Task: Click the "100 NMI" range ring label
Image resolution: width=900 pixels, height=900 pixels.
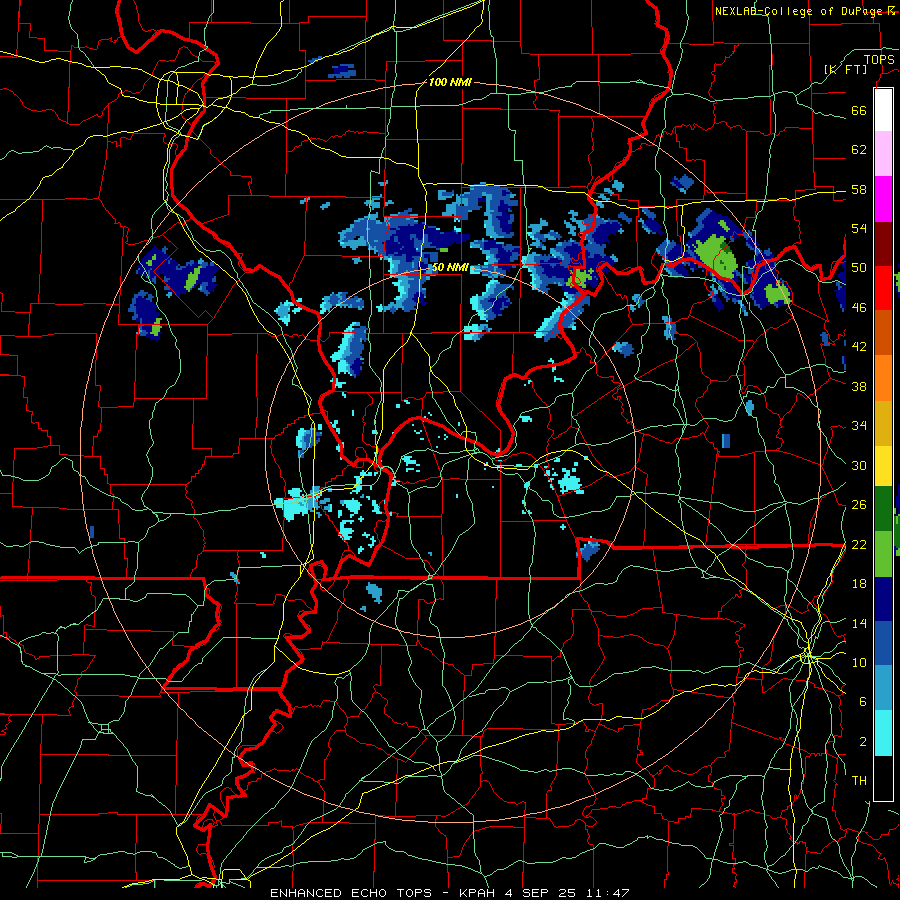Action: click(x=450, y=83)
